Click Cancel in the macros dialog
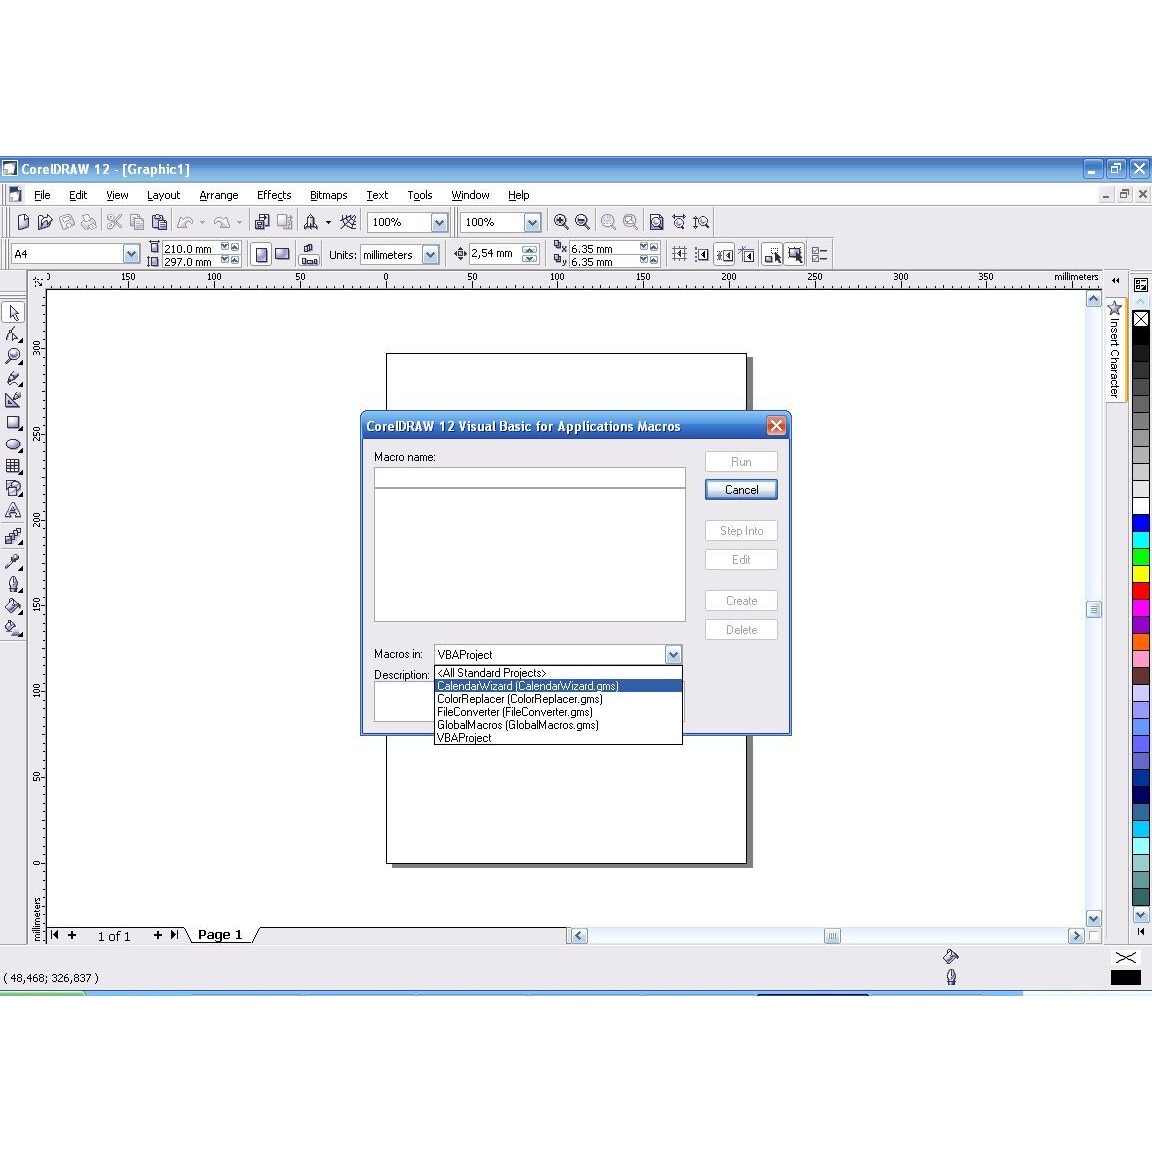Viewport: 1152px width, 1152px height. [x=740, y=489]
